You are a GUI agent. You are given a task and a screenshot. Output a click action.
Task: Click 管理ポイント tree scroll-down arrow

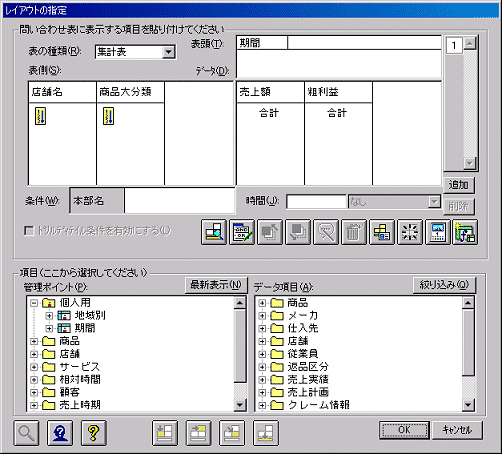[240, 405]
